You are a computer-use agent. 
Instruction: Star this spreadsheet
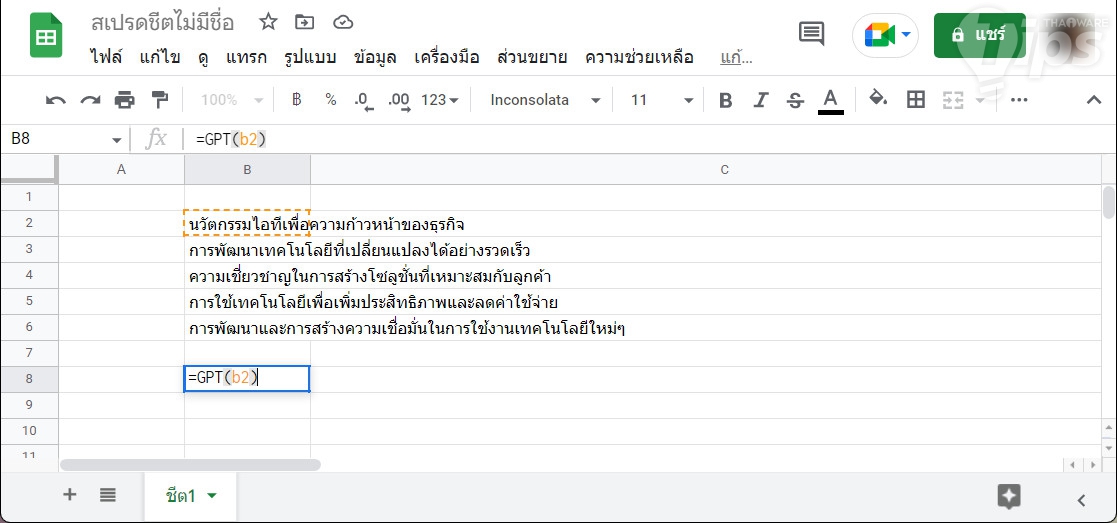coord(268,22)
